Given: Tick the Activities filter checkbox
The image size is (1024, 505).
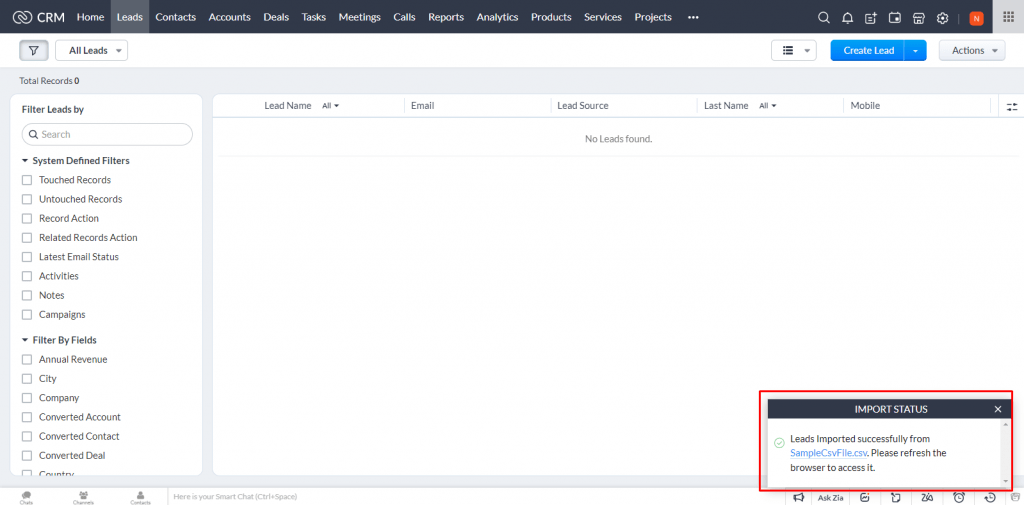Looking at the screenshot, I should point(27,276).
